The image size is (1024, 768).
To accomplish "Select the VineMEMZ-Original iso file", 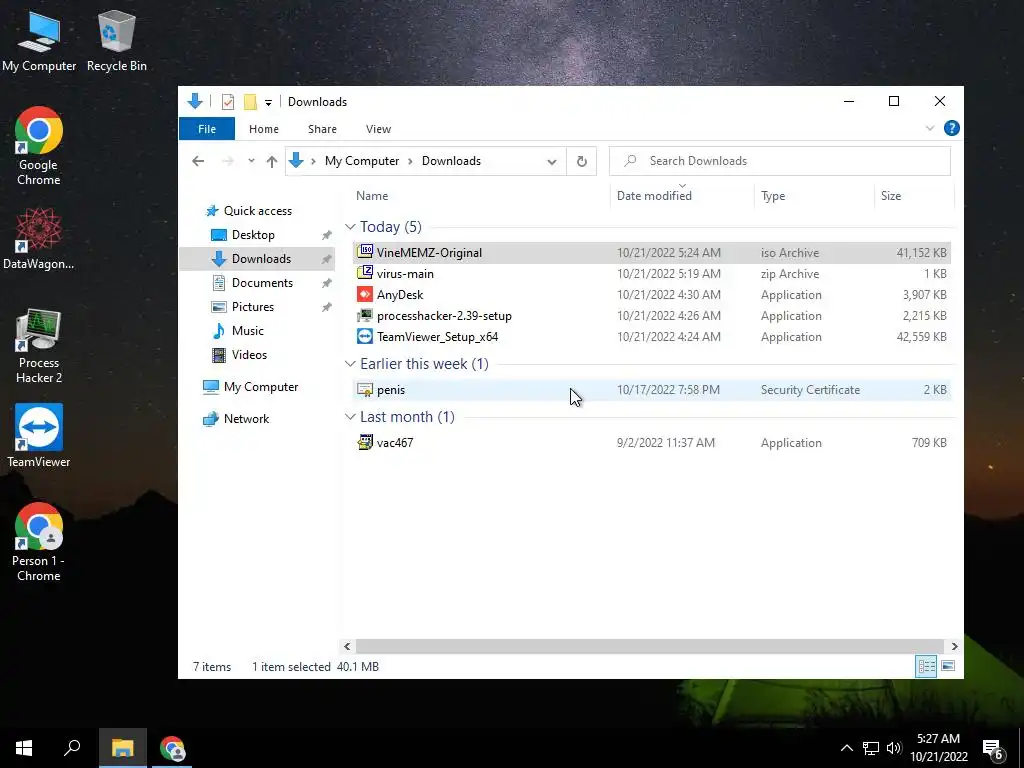I will [x=651, y=253].
